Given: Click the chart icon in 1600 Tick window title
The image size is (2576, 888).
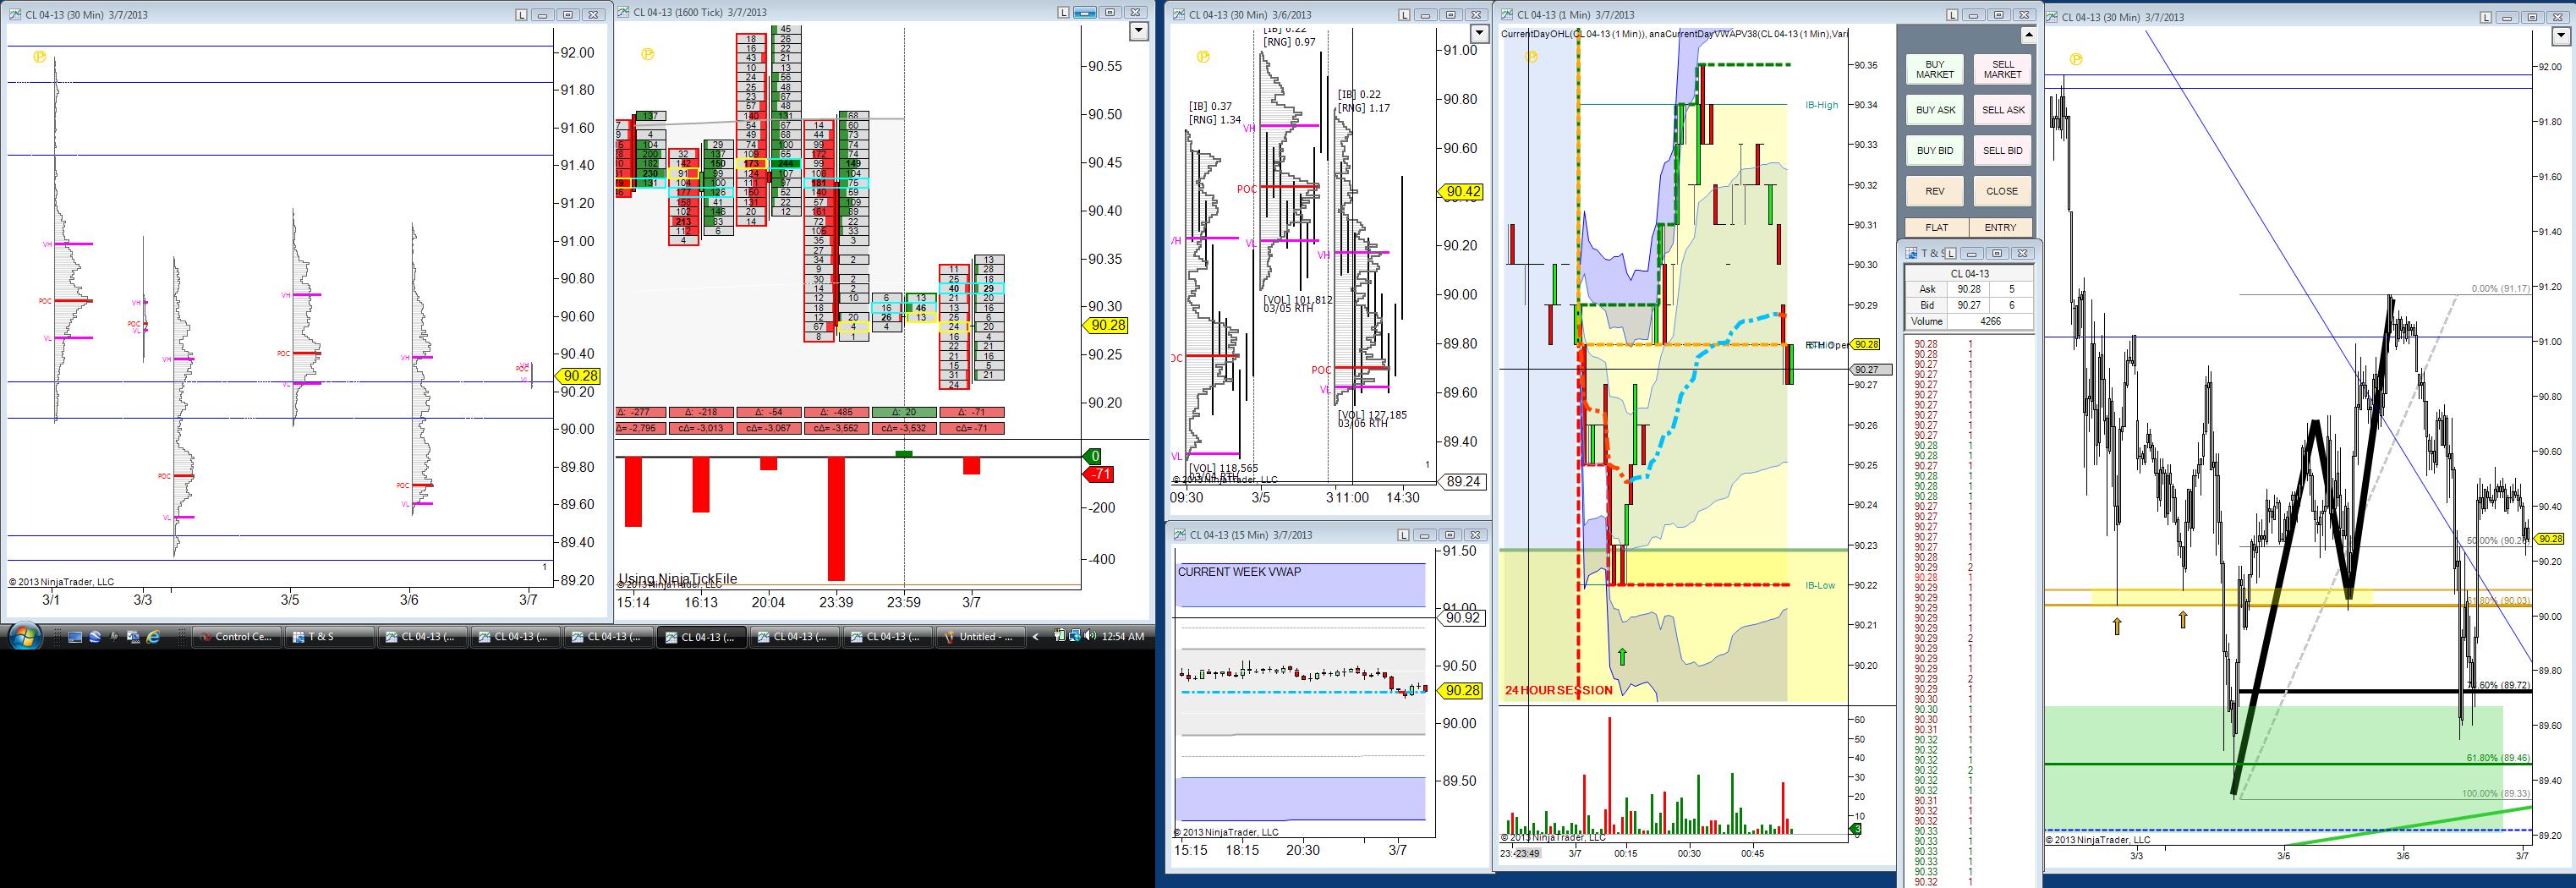Looking at the screenshot, I should click(x=624, y=13).
